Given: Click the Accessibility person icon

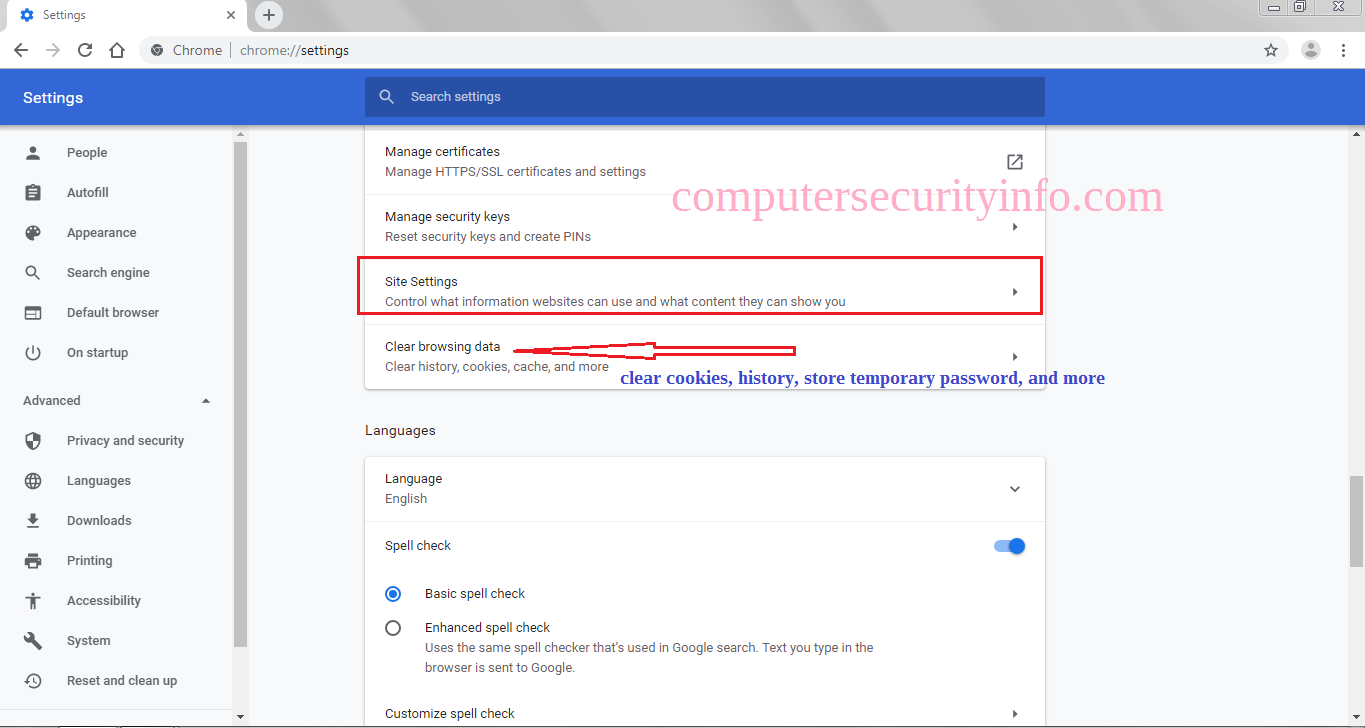Looking at the screenshot, I should (x=33, y=601).
